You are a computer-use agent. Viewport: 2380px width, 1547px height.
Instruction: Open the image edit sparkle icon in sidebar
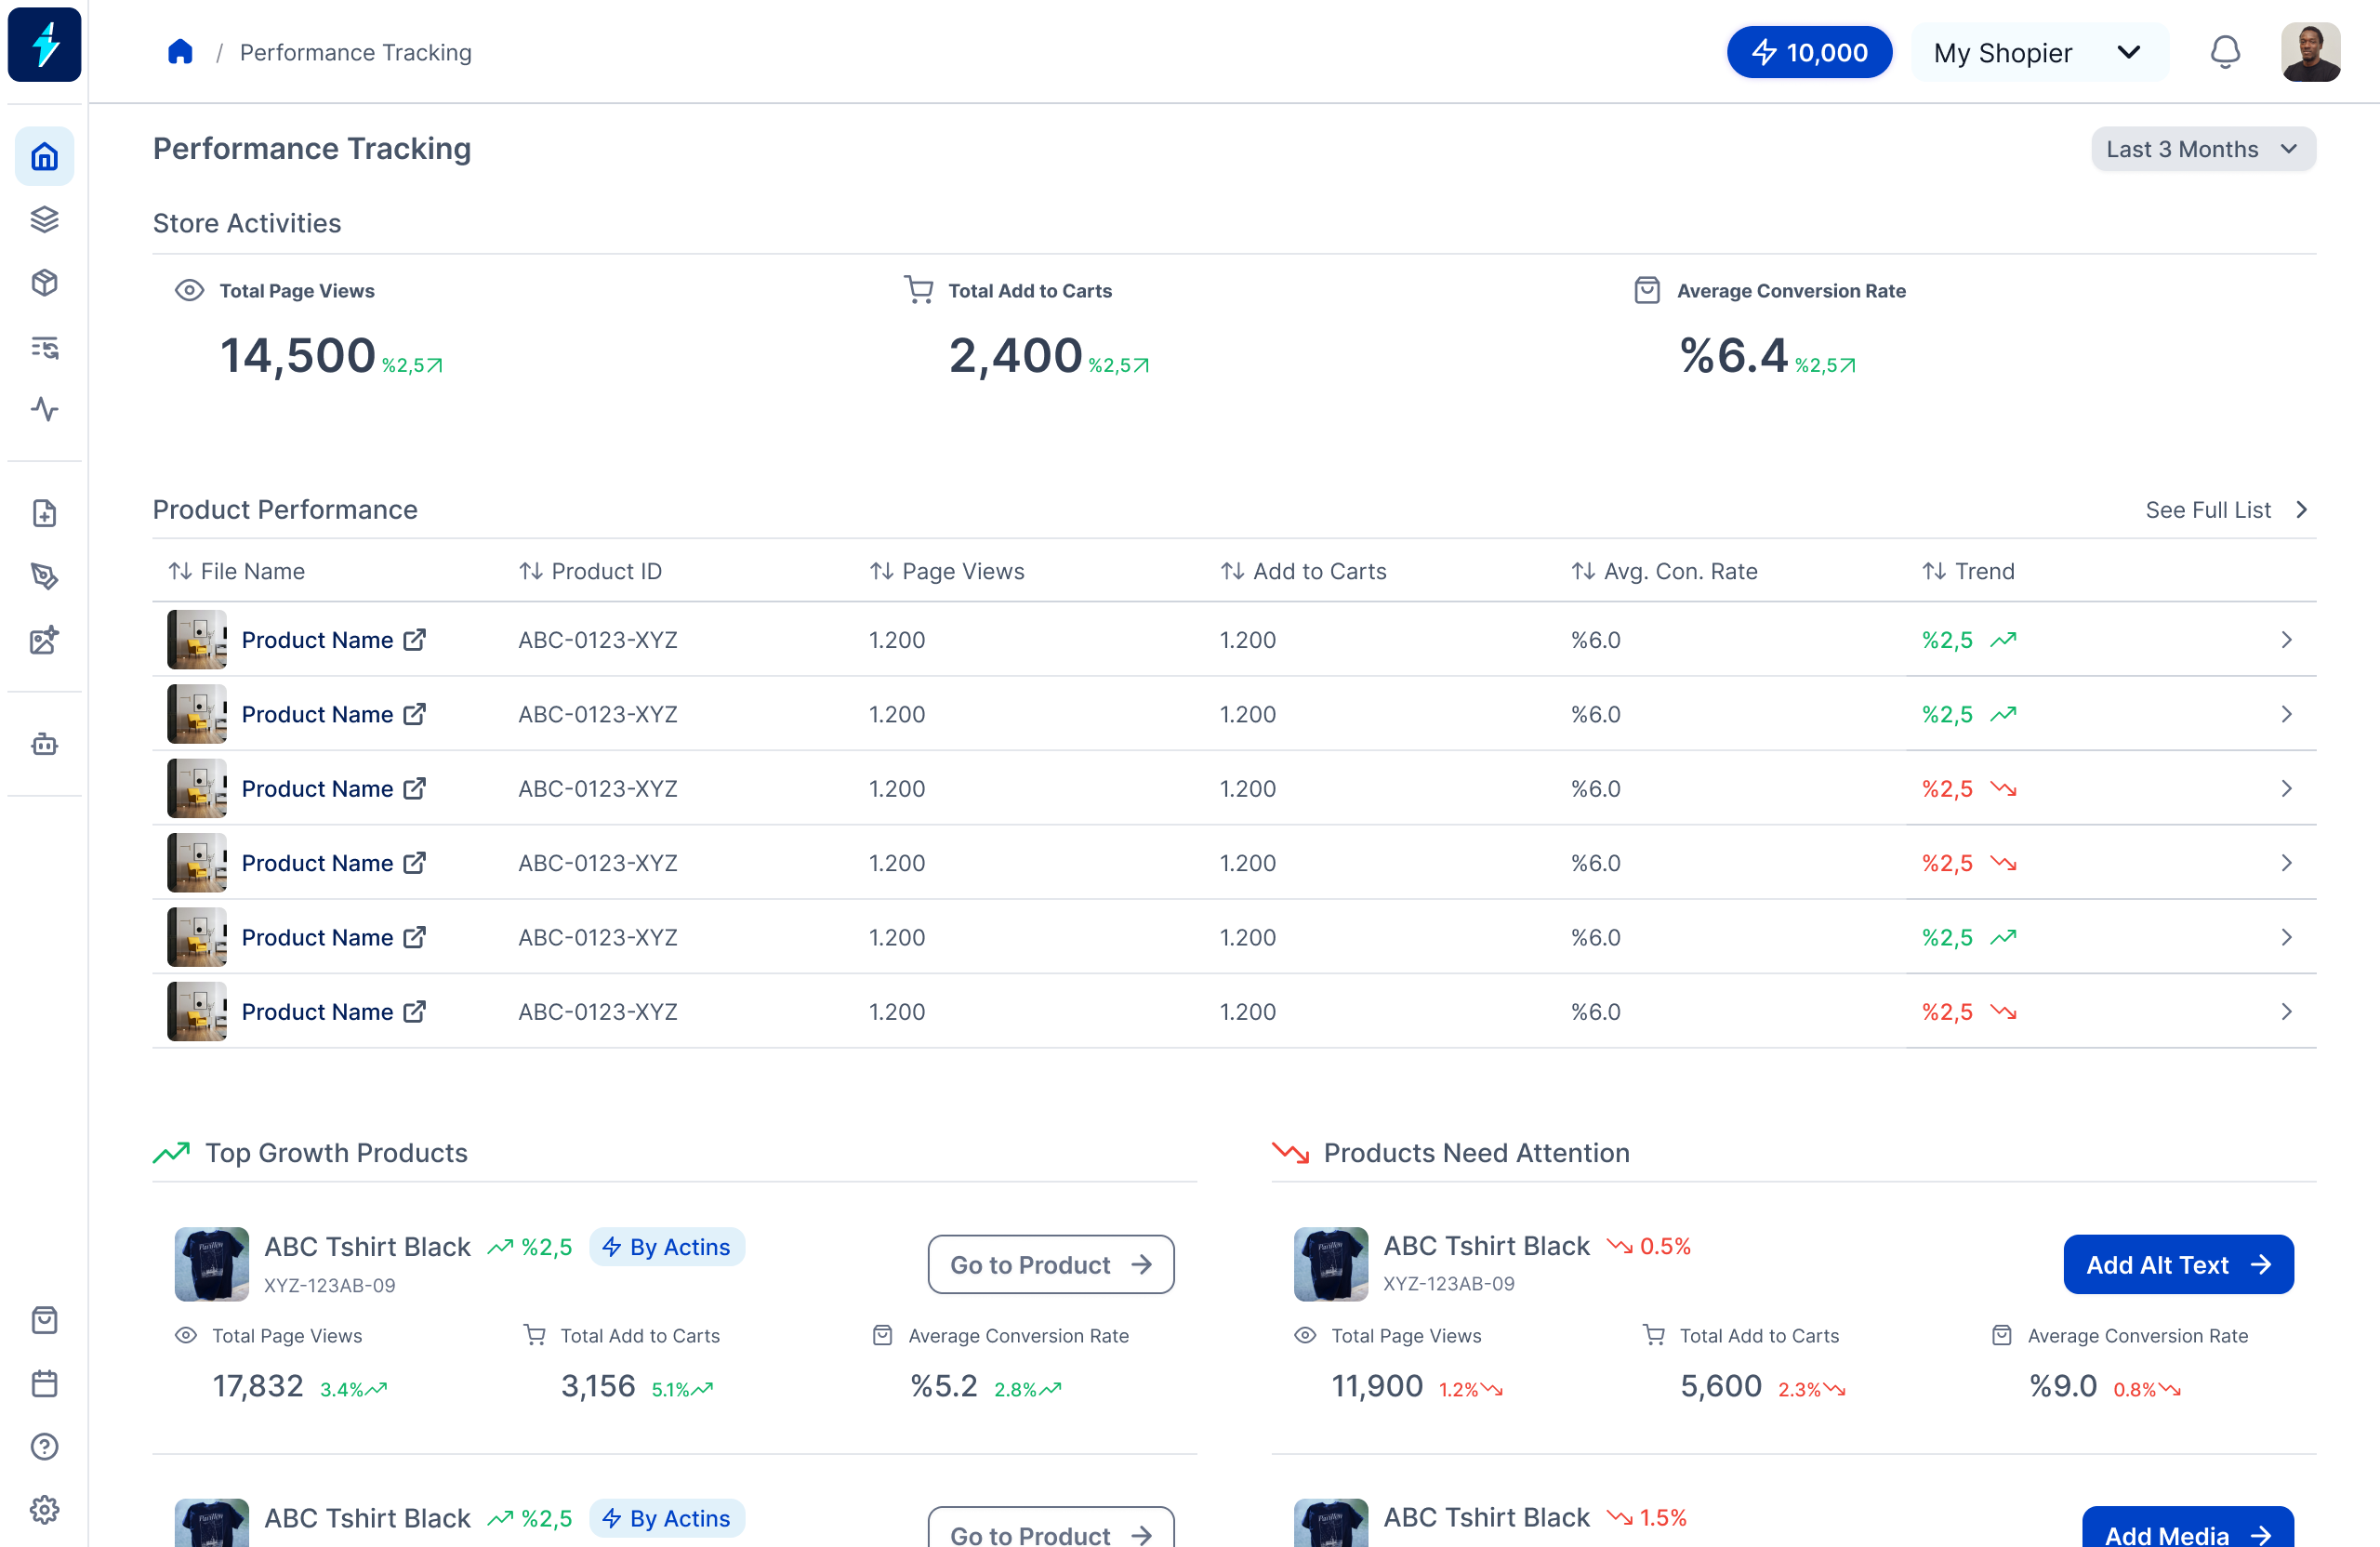point(44,640)
